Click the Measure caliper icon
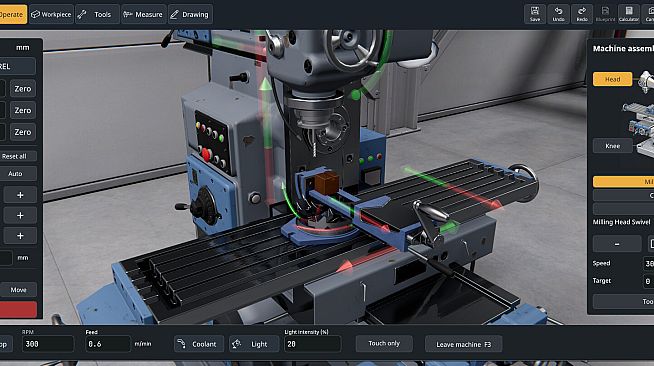This screenshot has width=654, height=366. coord(127,15)
